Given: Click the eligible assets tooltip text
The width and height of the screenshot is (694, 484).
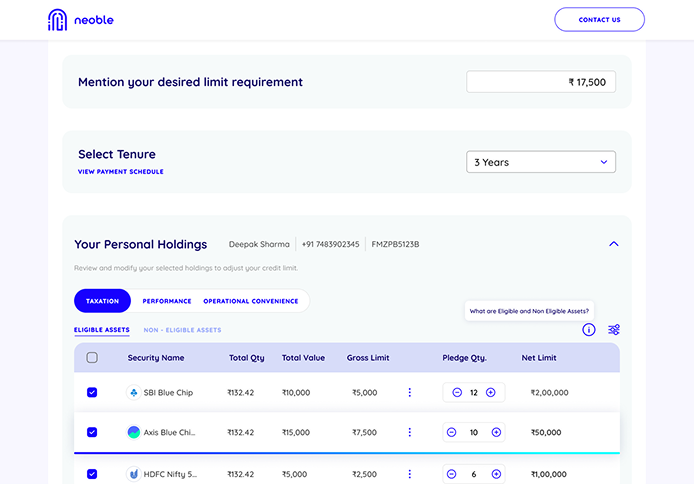Looking at the screenshot, I should pyautogui.click(x=529, y=311).
